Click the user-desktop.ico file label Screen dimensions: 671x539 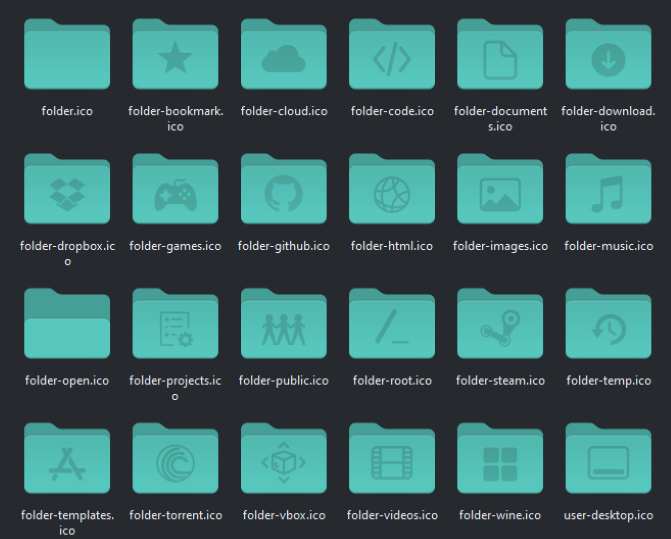pos(608,515)
